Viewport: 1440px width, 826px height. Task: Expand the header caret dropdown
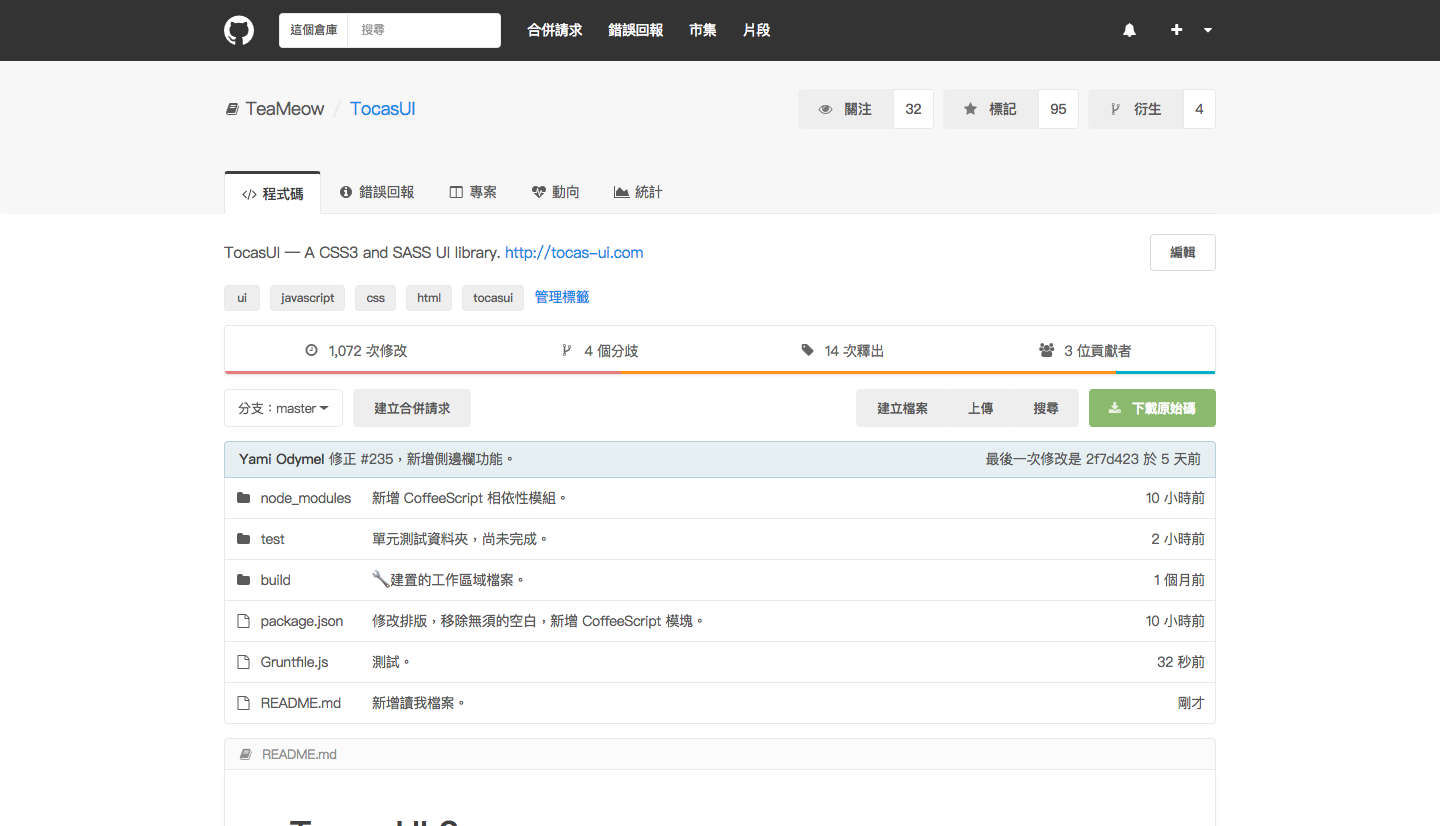1208,30
